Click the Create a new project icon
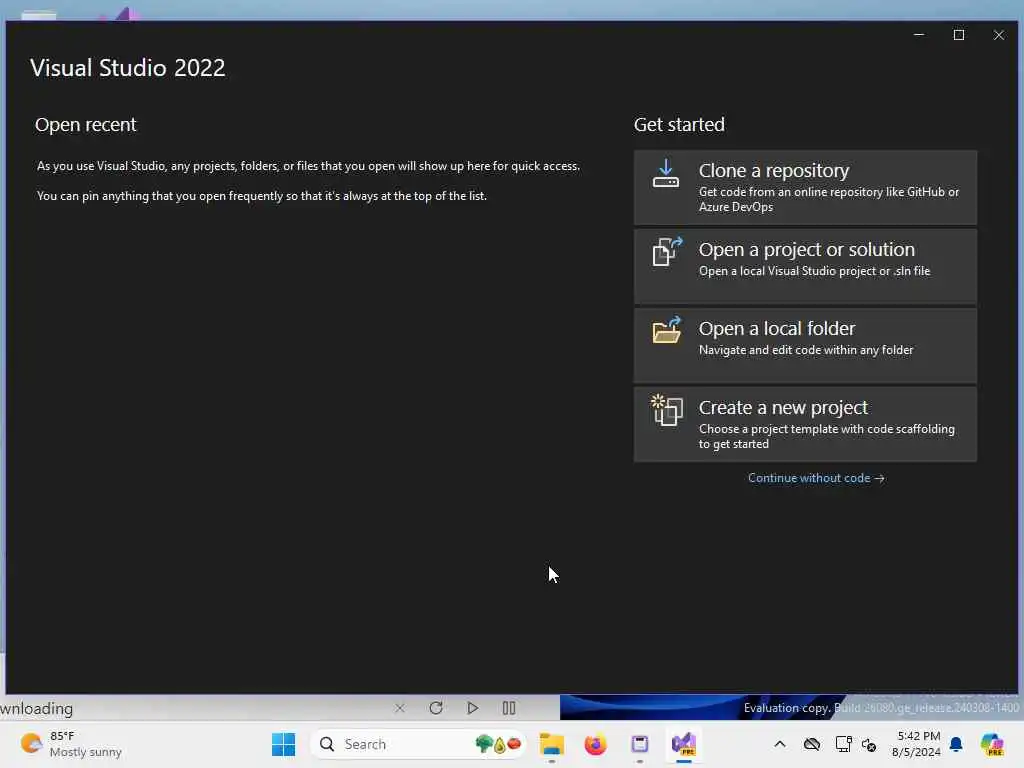Screen dimensions: 1024x768 point(667,410)
